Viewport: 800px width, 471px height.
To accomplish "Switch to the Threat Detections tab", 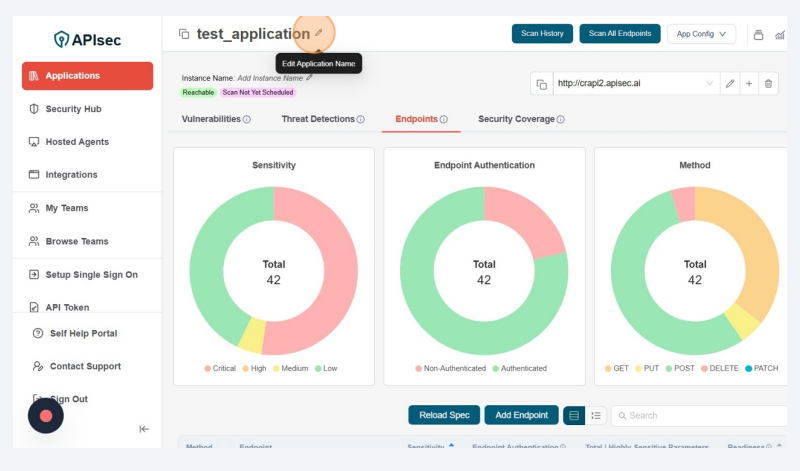I will click(x=318, y=119).
